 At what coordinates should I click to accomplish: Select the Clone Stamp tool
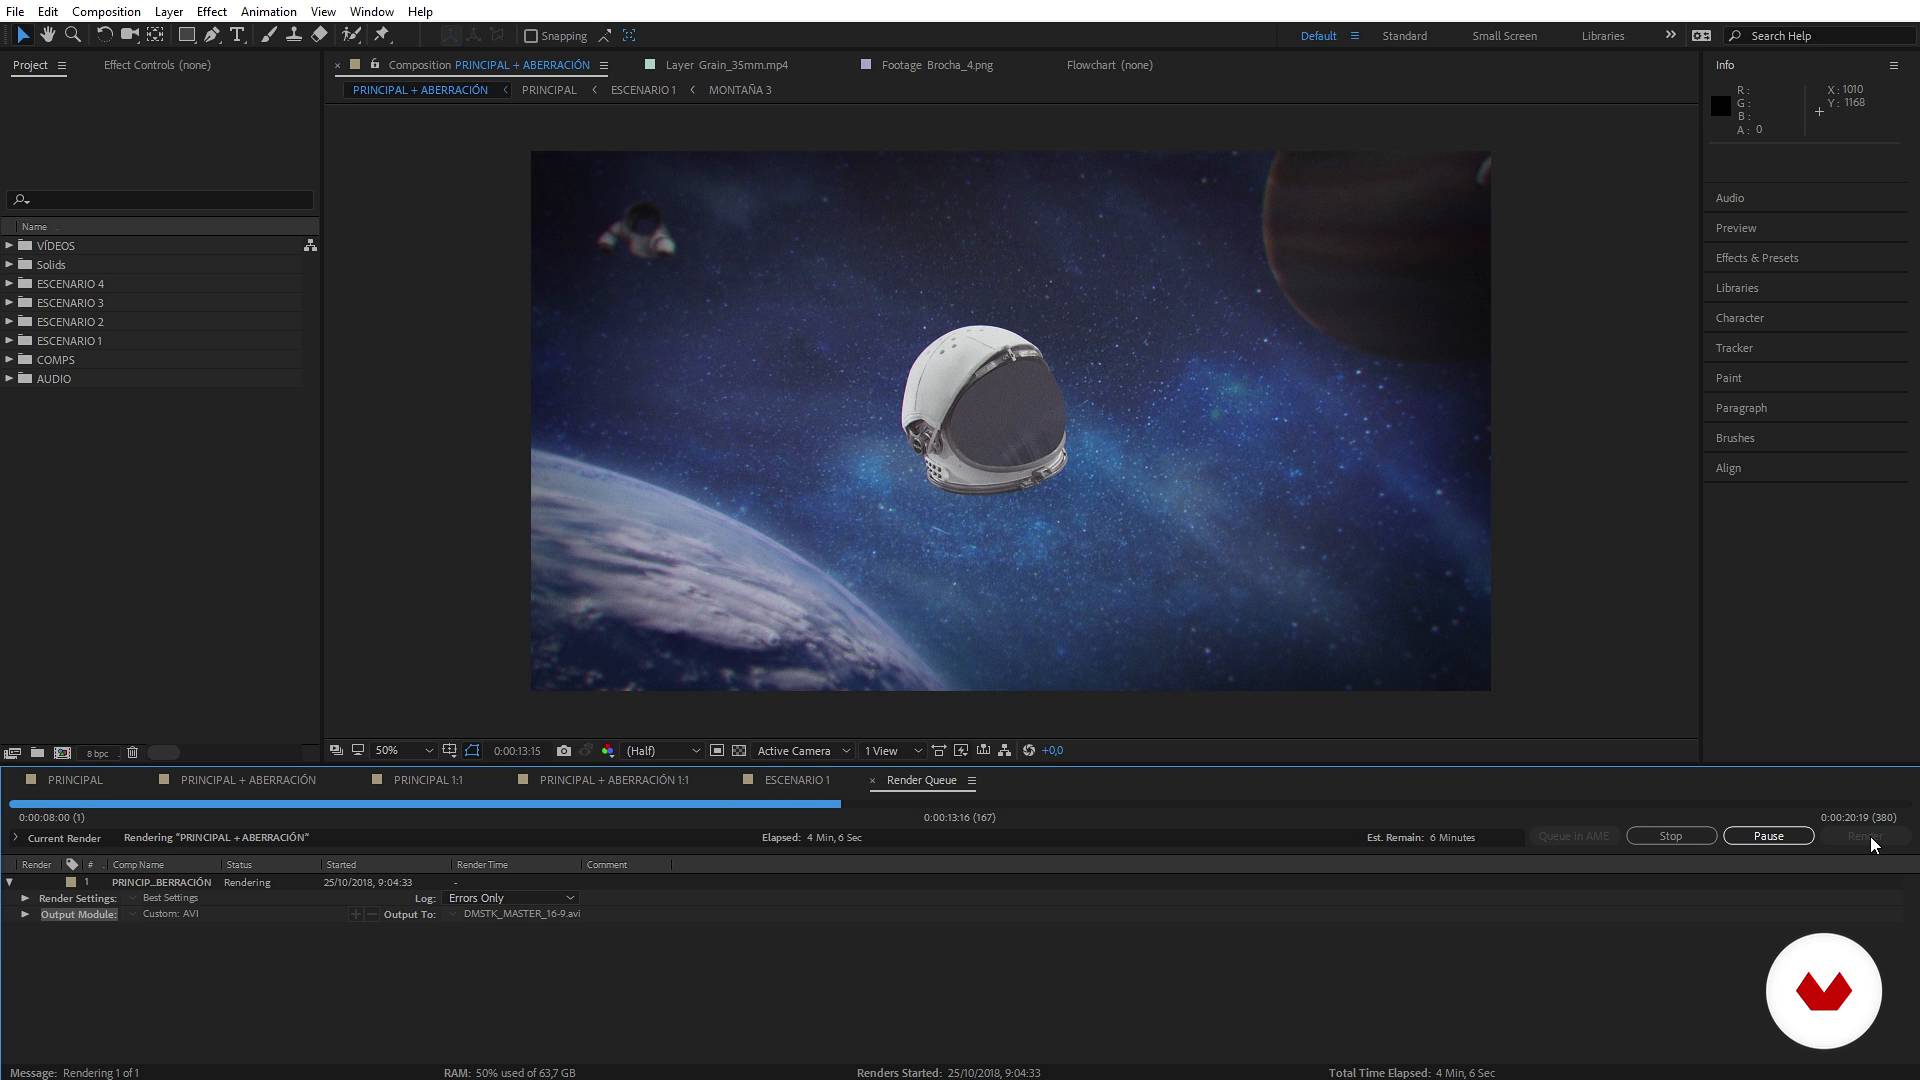tap(294, 35)
